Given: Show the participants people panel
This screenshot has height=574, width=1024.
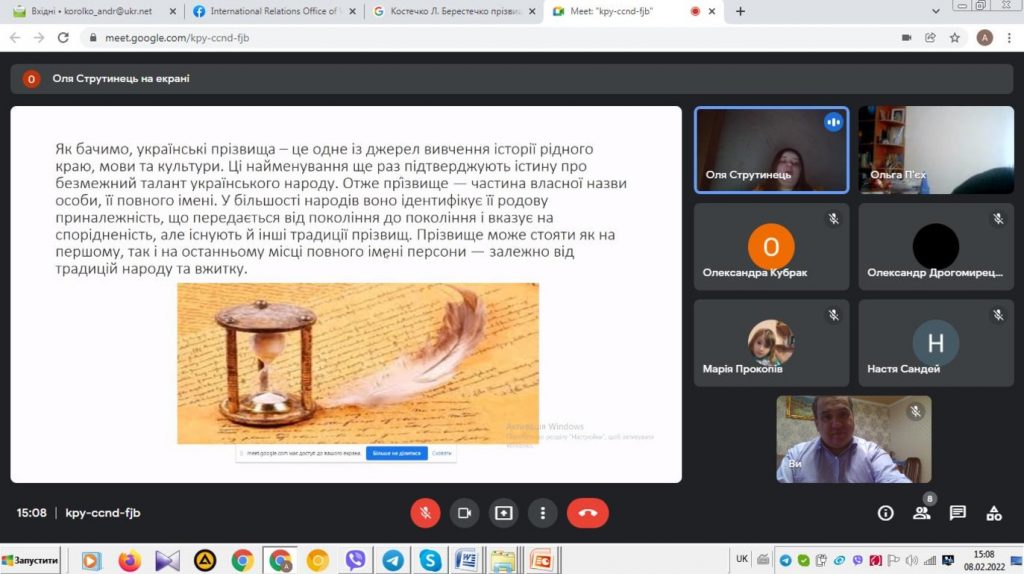Looking at the screenshot, I should coord(921,513).
